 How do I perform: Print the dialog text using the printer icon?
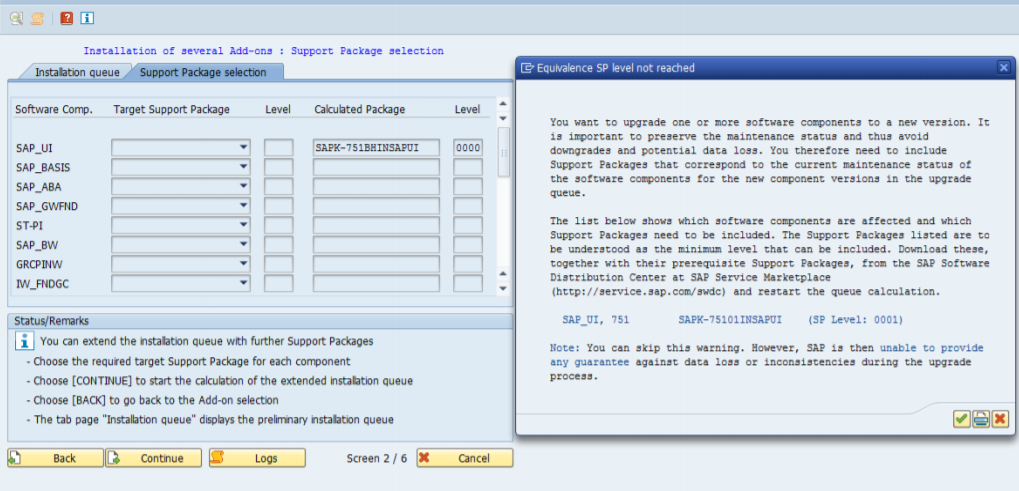click(981, 419)
